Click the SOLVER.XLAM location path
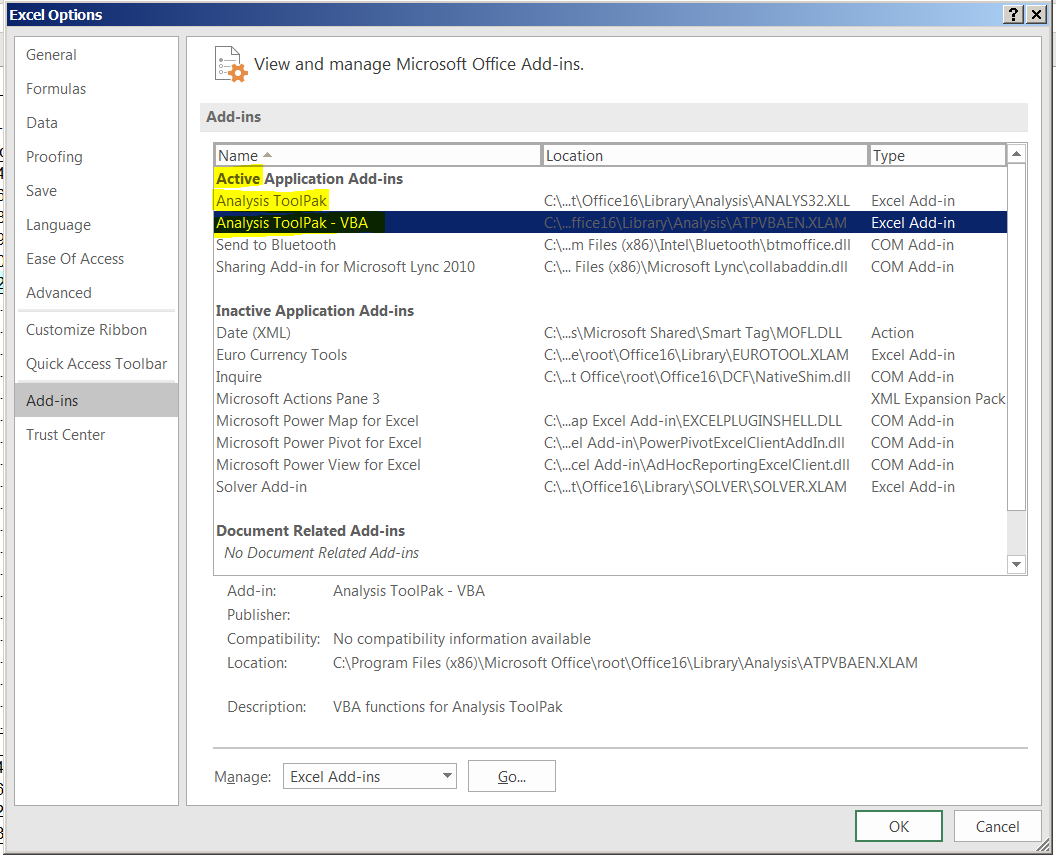 pos(695,487)
